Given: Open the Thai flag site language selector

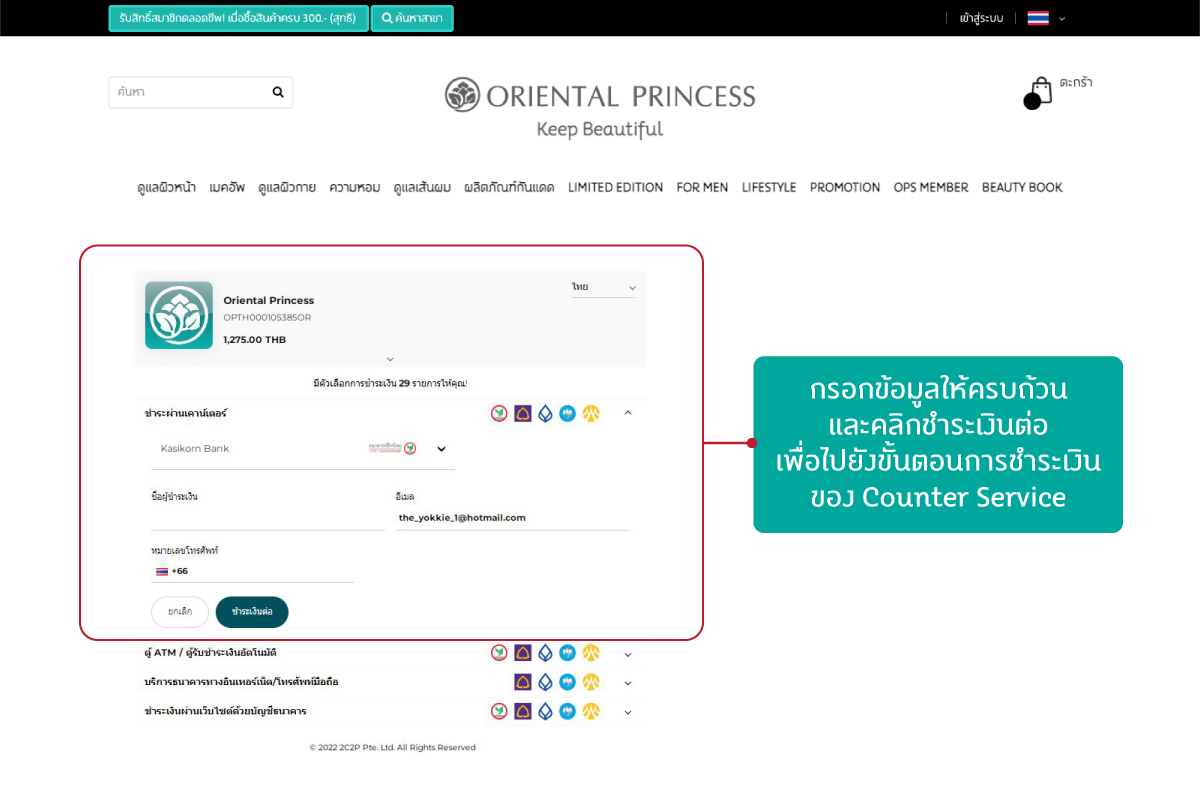Looking at the screenshot, I should 1046,18.
